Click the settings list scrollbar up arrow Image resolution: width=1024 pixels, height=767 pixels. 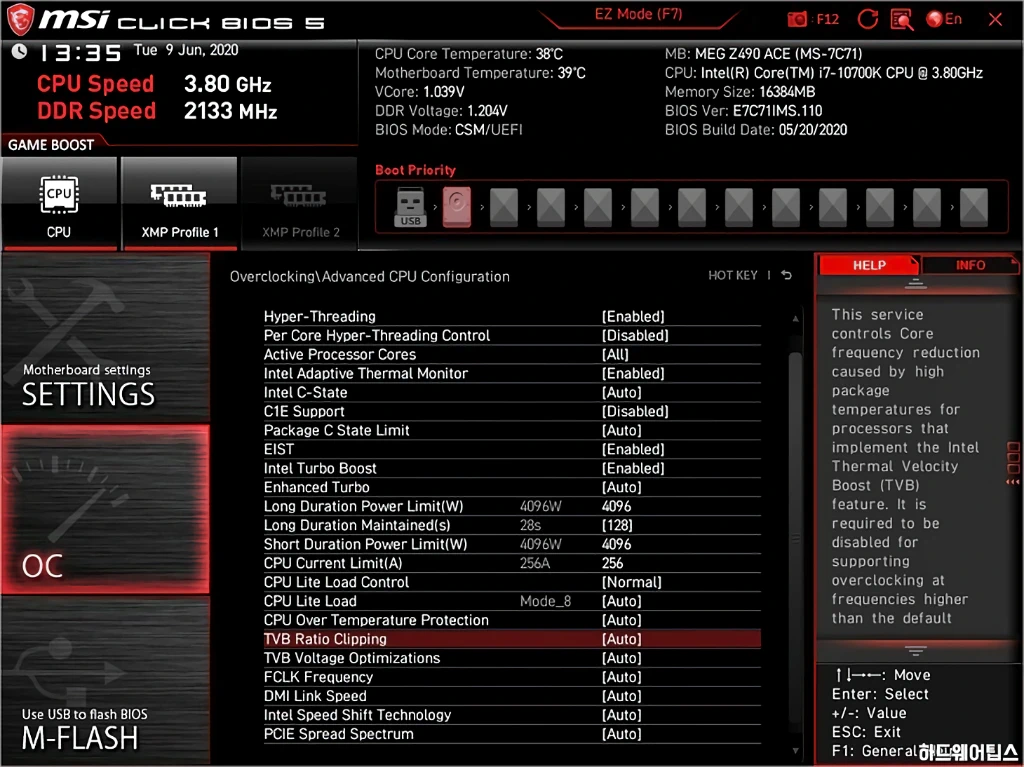(x=795, y=319)
